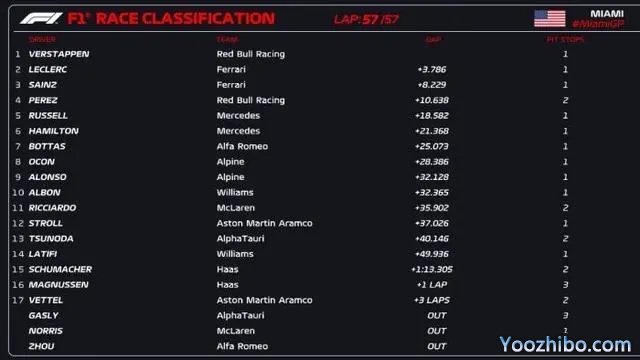Click the PIT STOPS column header

point(565,40)
